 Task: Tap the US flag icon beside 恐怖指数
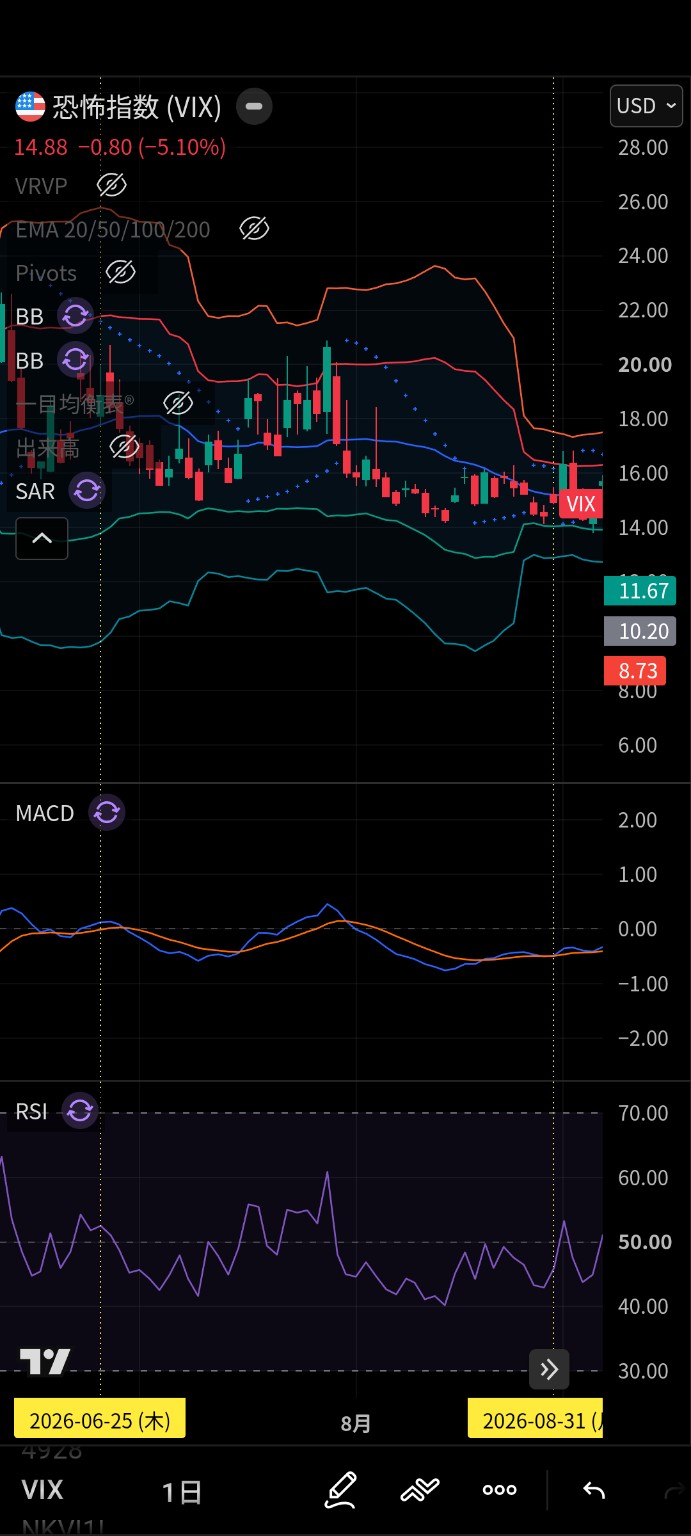pyautogui.click(x=30, y=106)
